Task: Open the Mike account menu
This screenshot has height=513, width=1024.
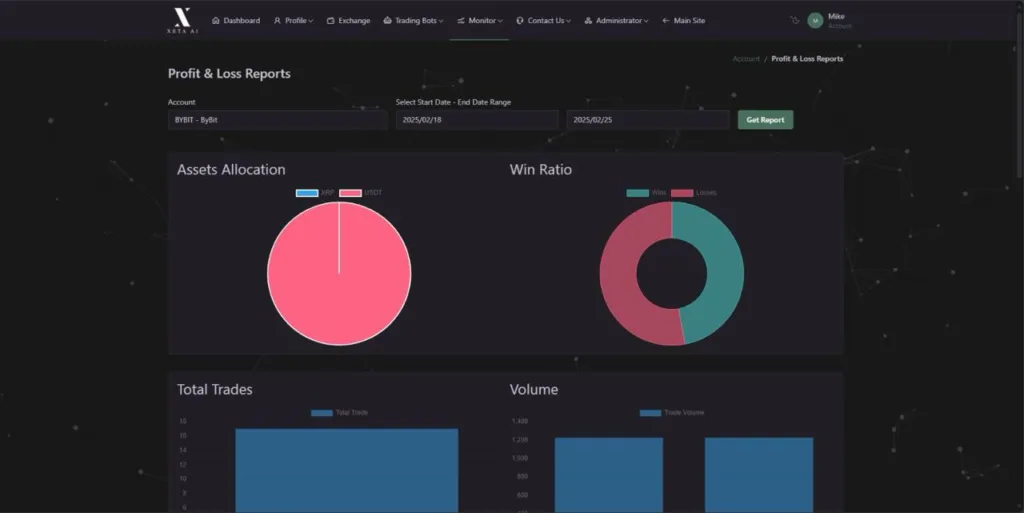Action: click(839, 20)
